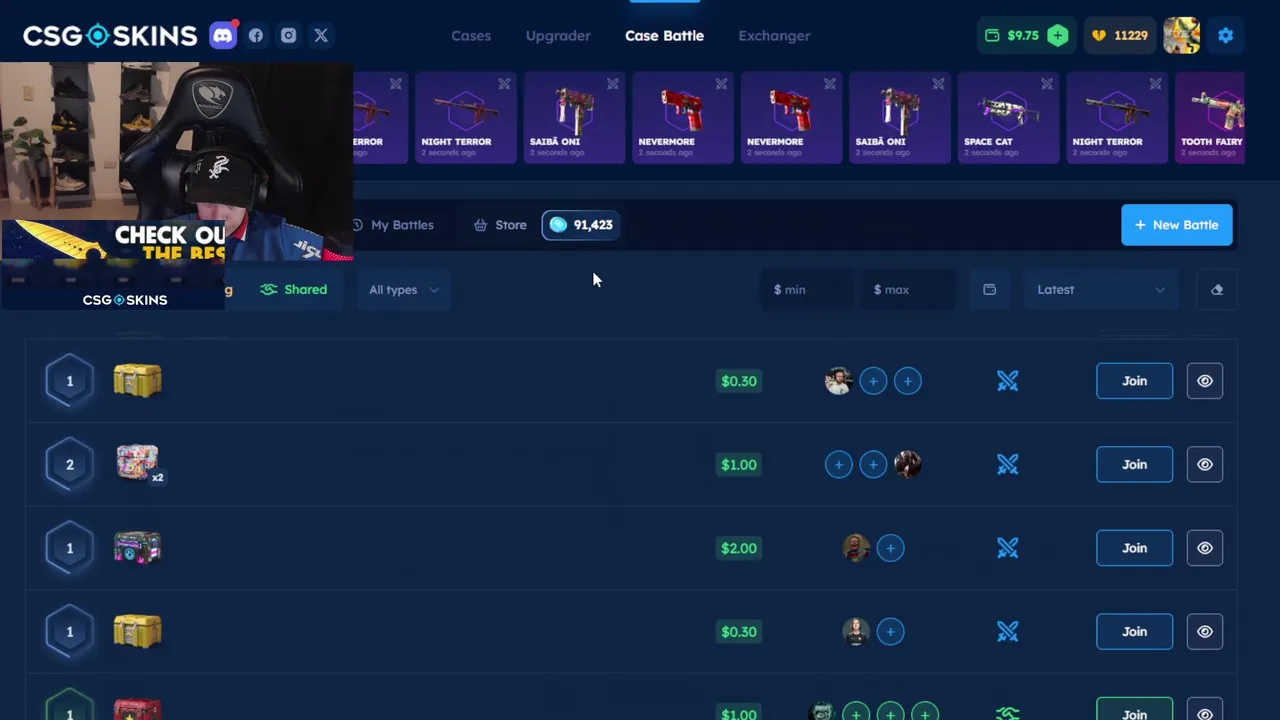
Task: Join the $2.00 battle
Action: coord(1134,548)
